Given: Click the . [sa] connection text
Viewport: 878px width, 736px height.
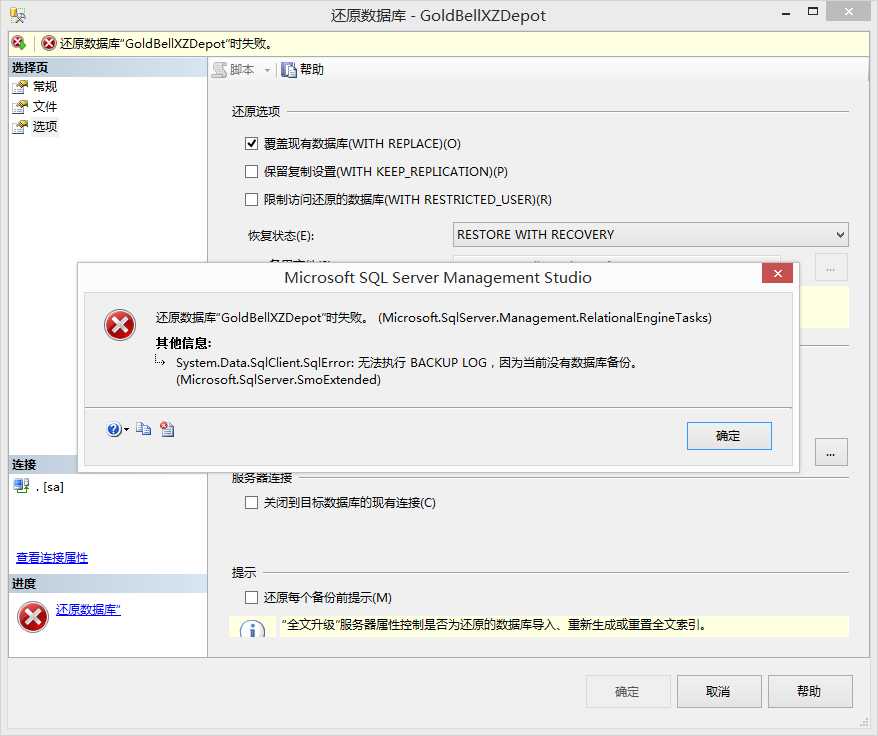Looking at the screenshot, I should 49,487.
